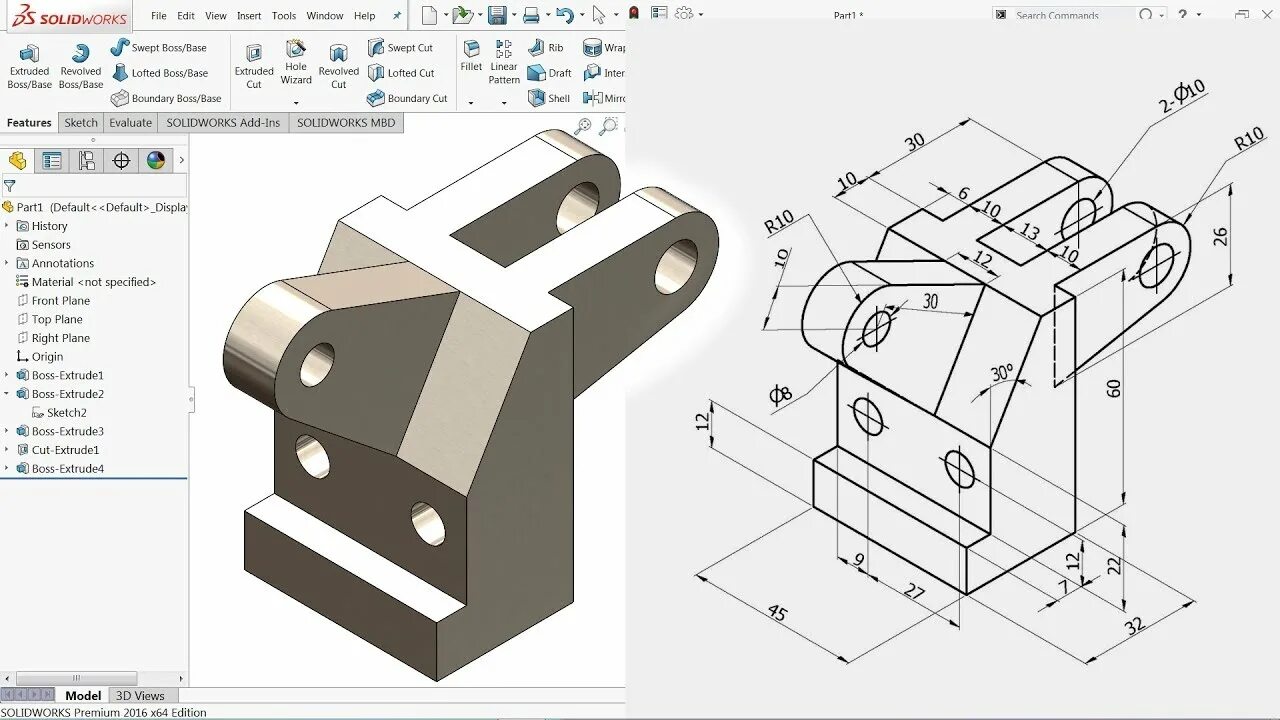Image resolution: width=1280 pixels, height=720 pixels.
Task: Toggle the DimXpertManager crosshair tab
Action: [121, 160]
